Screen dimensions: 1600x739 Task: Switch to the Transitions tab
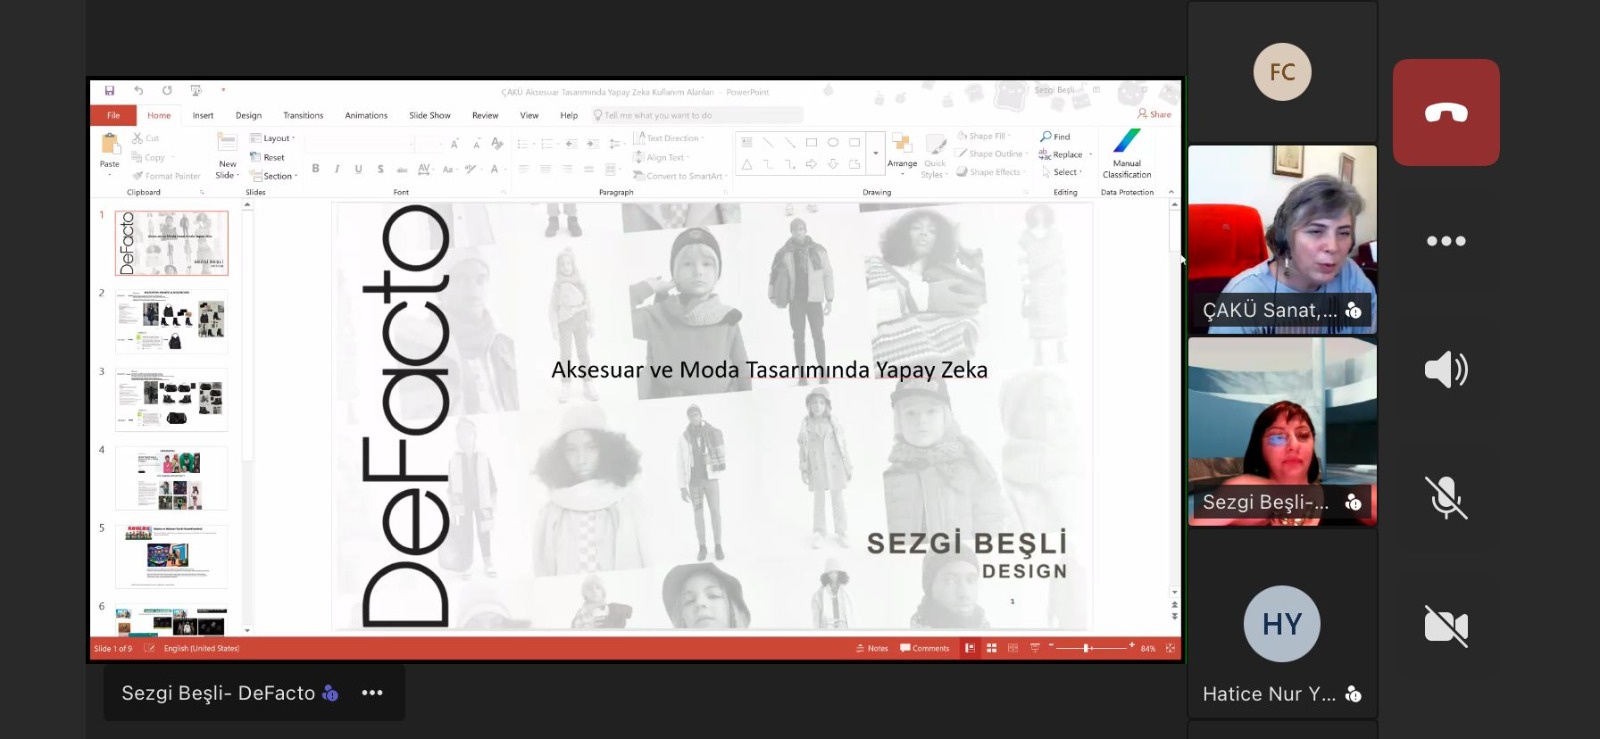(x=303, y=116)
